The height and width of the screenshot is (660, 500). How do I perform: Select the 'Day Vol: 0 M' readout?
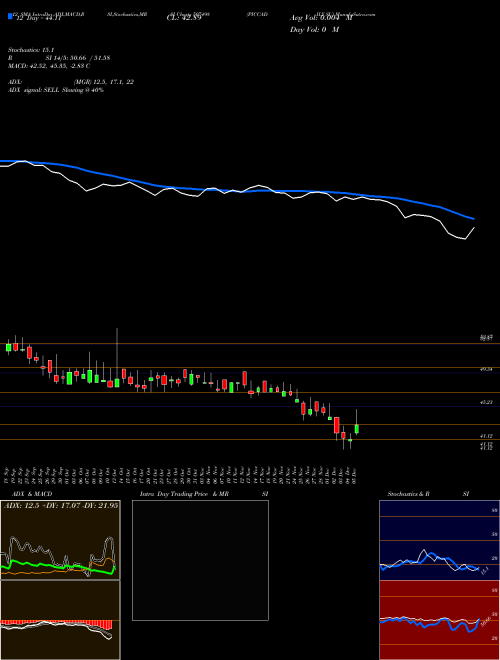pyautogui.click(x=314, y=30)
